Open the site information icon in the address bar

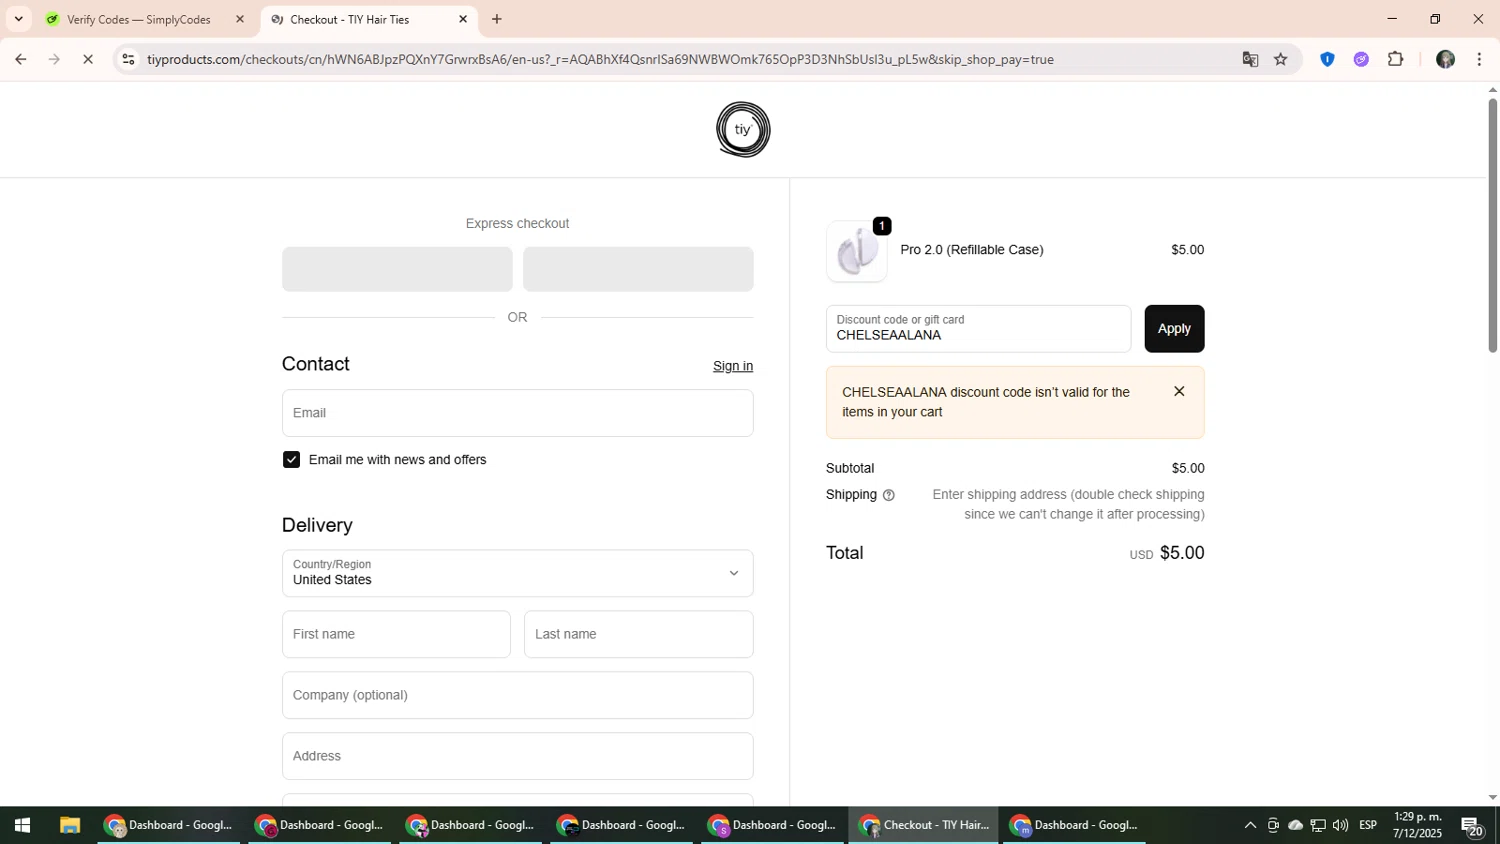pos(127,59)
